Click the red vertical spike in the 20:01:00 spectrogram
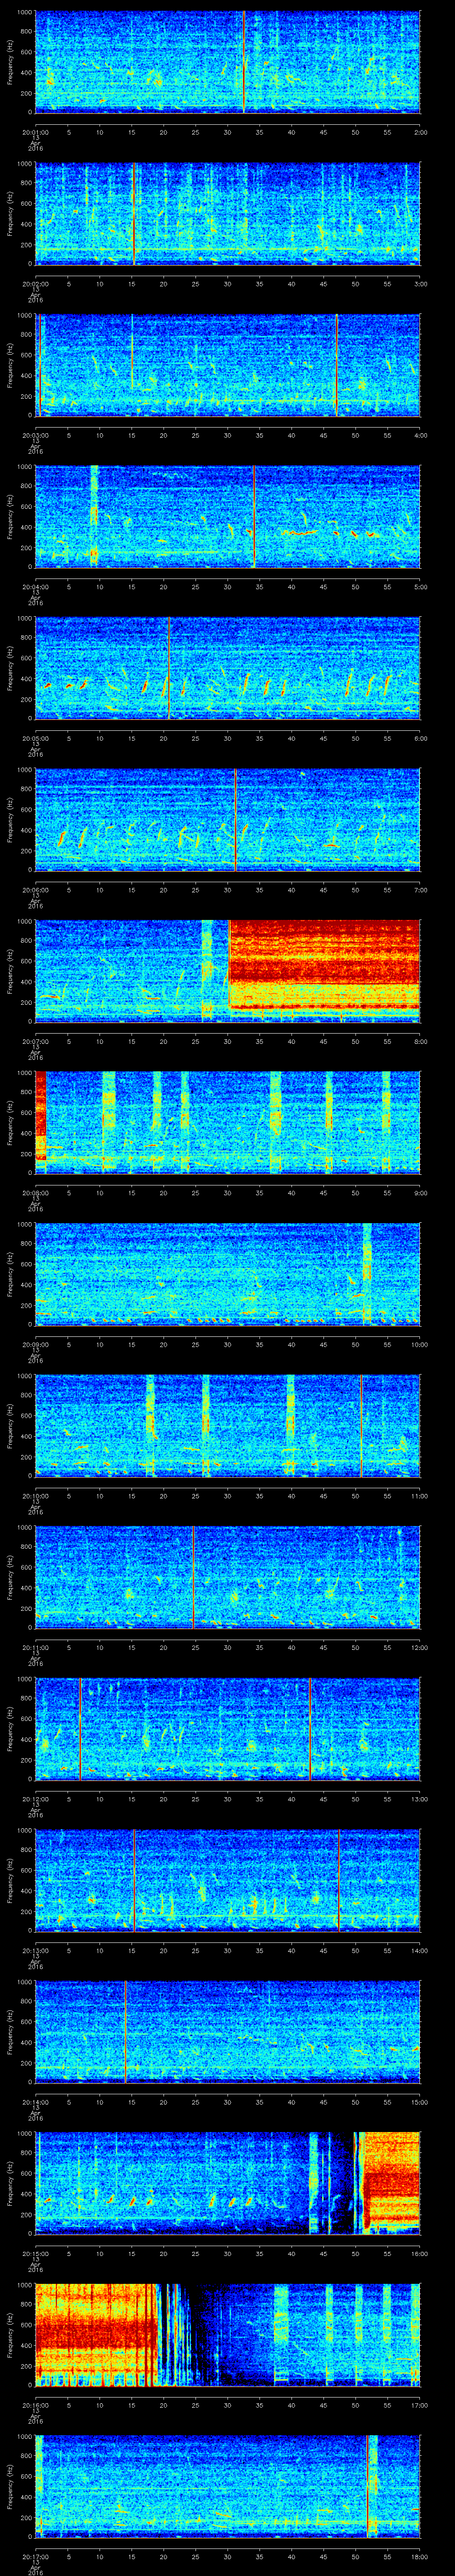The height and width of the screenshot is (2576, 455). (244, 60)
